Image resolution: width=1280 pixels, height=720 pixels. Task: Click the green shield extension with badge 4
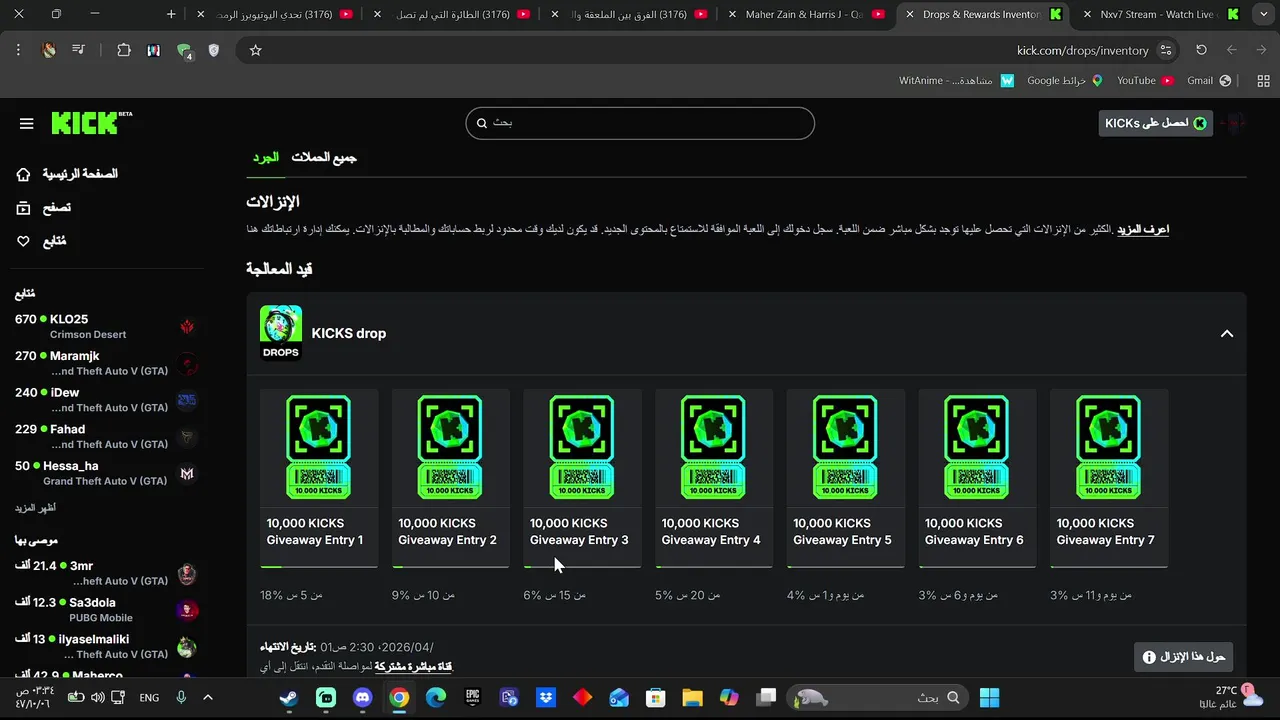pyautogui.click(x=184, y=50)
